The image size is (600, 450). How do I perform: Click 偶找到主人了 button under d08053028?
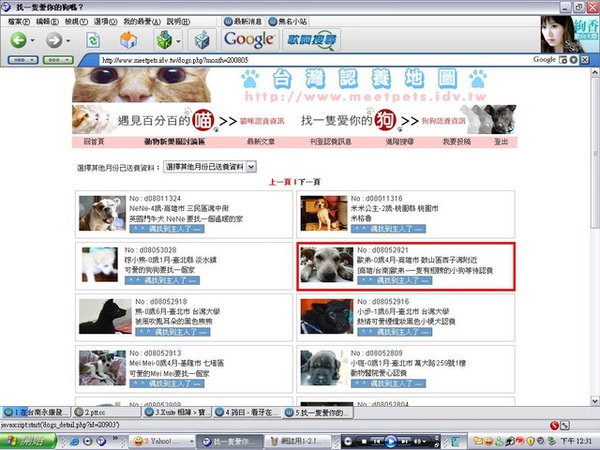point(162,280)
